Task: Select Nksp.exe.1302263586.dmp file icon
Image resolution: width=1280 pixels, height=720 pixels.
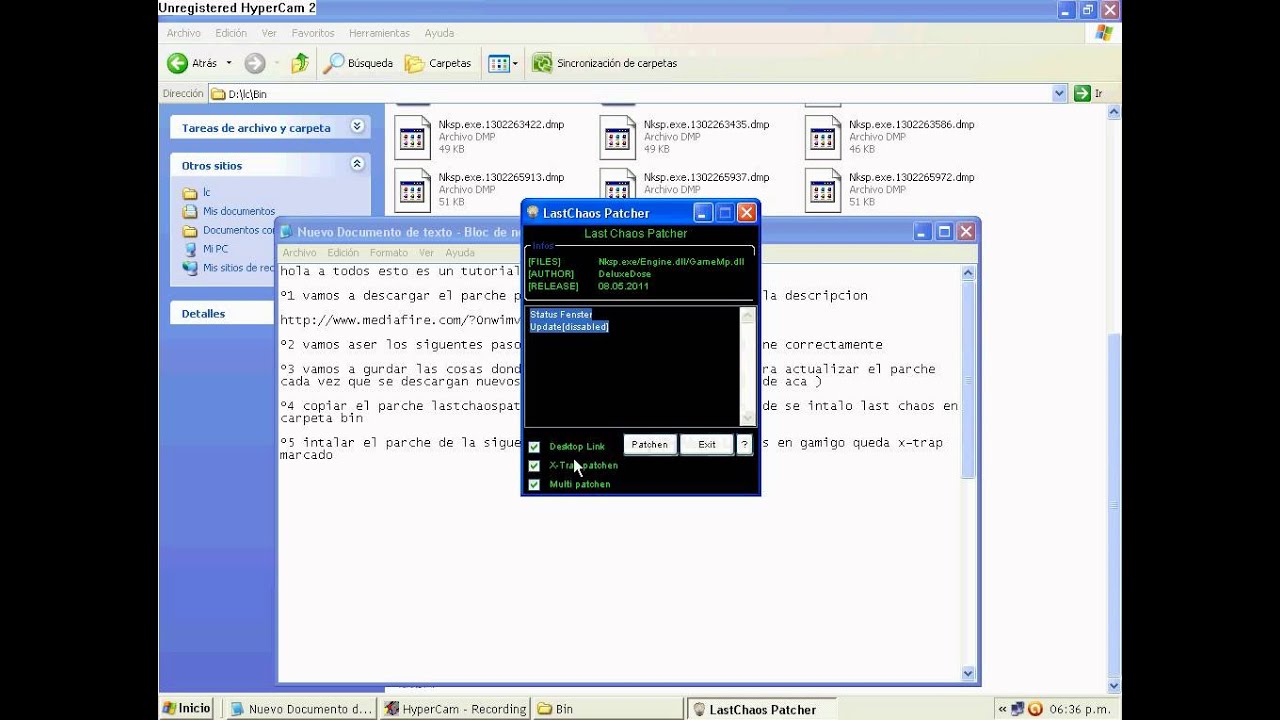Action: point(823,138)
